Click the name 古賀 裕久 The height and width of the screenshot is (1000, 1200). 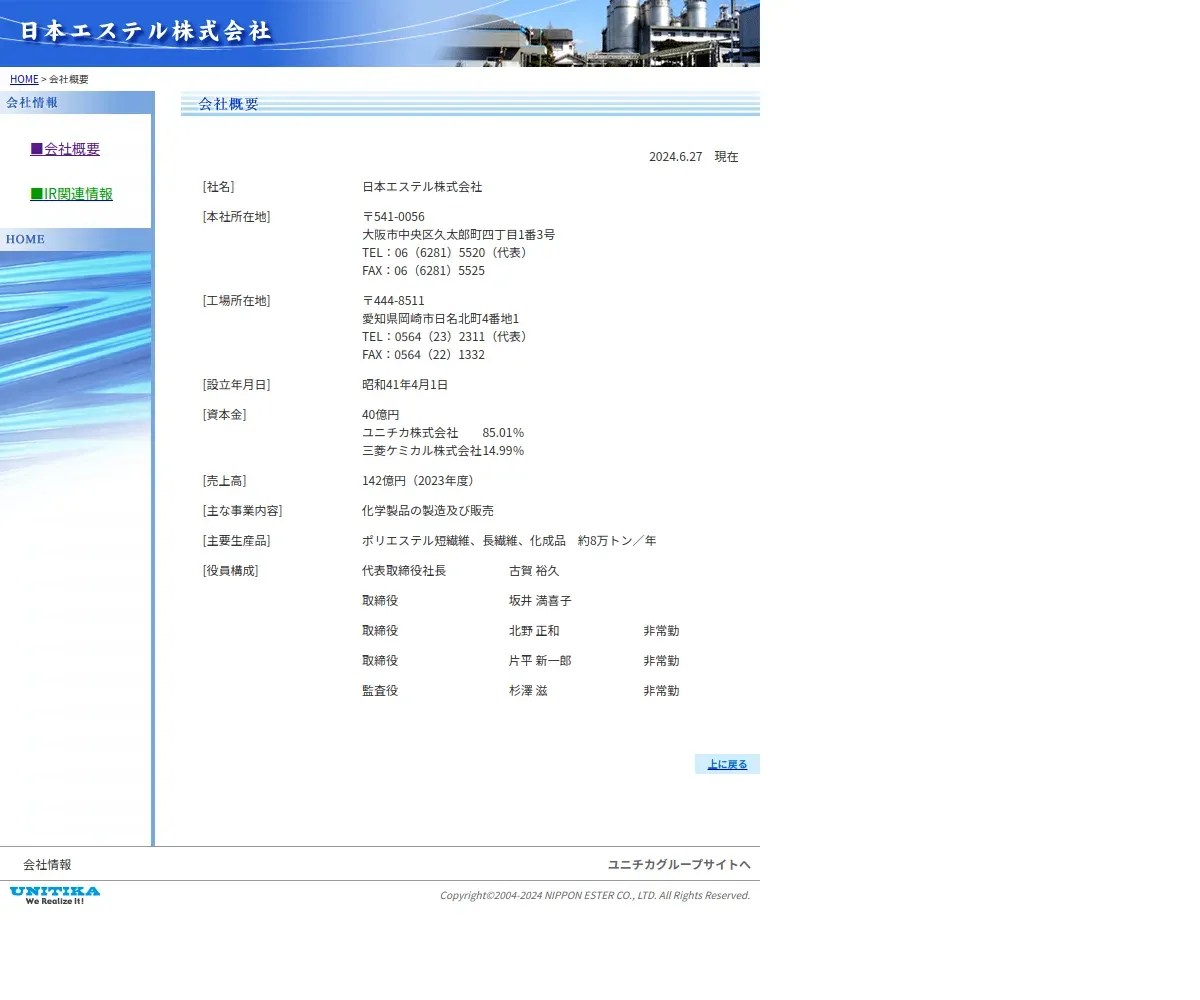pyautogui.click(x=534, y=571)
